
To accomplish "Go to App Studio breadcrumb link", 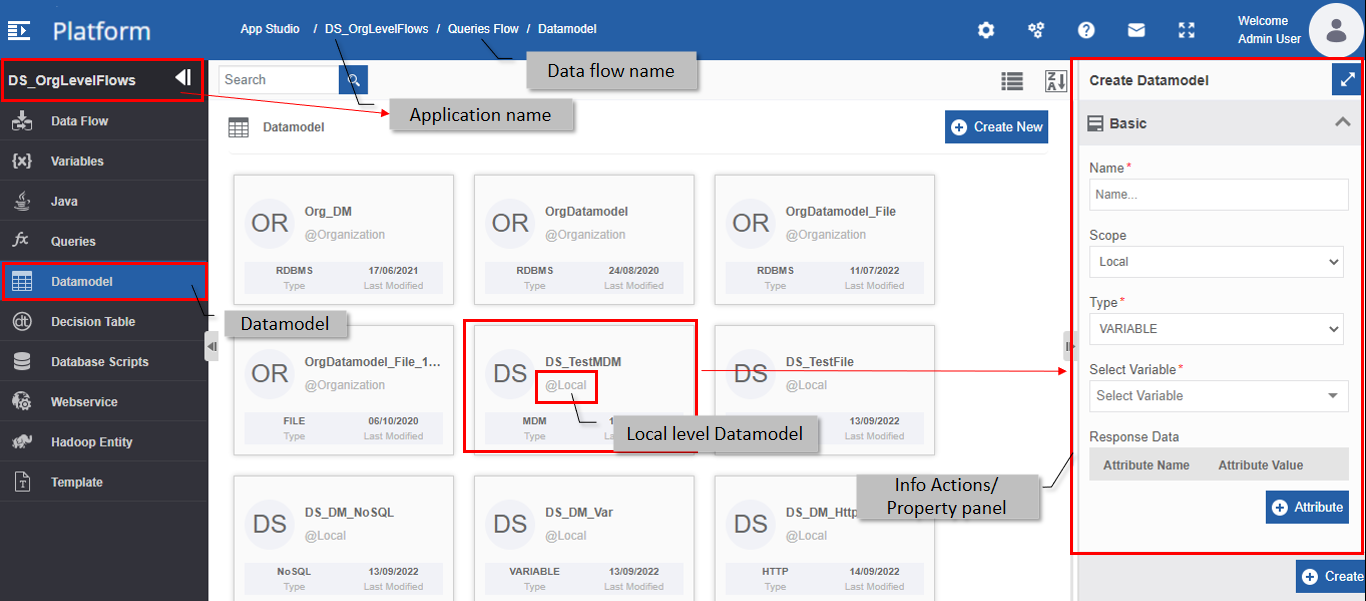I will (x=270, y=29).
